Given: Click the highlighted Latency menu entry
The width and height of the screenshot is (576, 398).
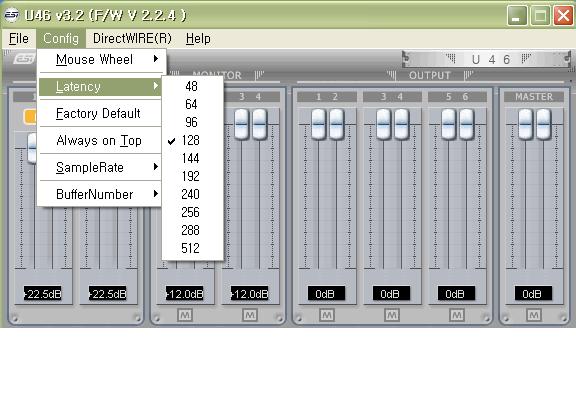Looking at the screenshot, I should point(100,87).
